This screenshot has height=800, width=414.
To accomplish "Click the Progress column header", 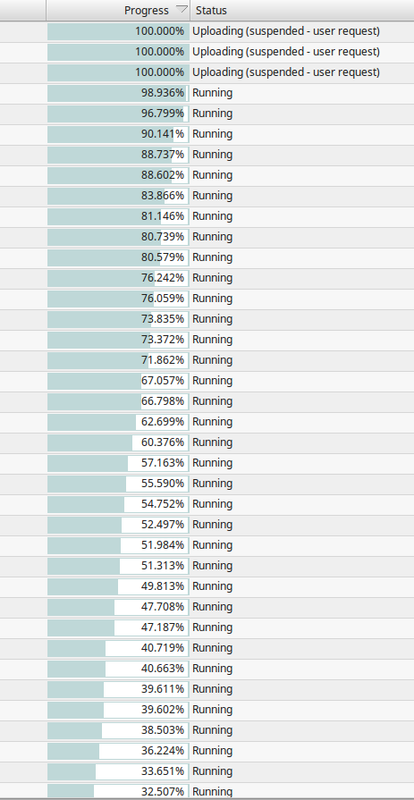I will [118, 10].
